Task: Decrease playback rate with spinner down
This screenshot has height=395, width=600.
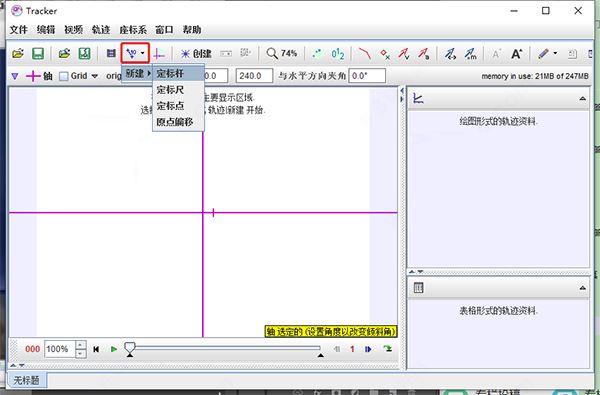Action: (x=80, y=353)
